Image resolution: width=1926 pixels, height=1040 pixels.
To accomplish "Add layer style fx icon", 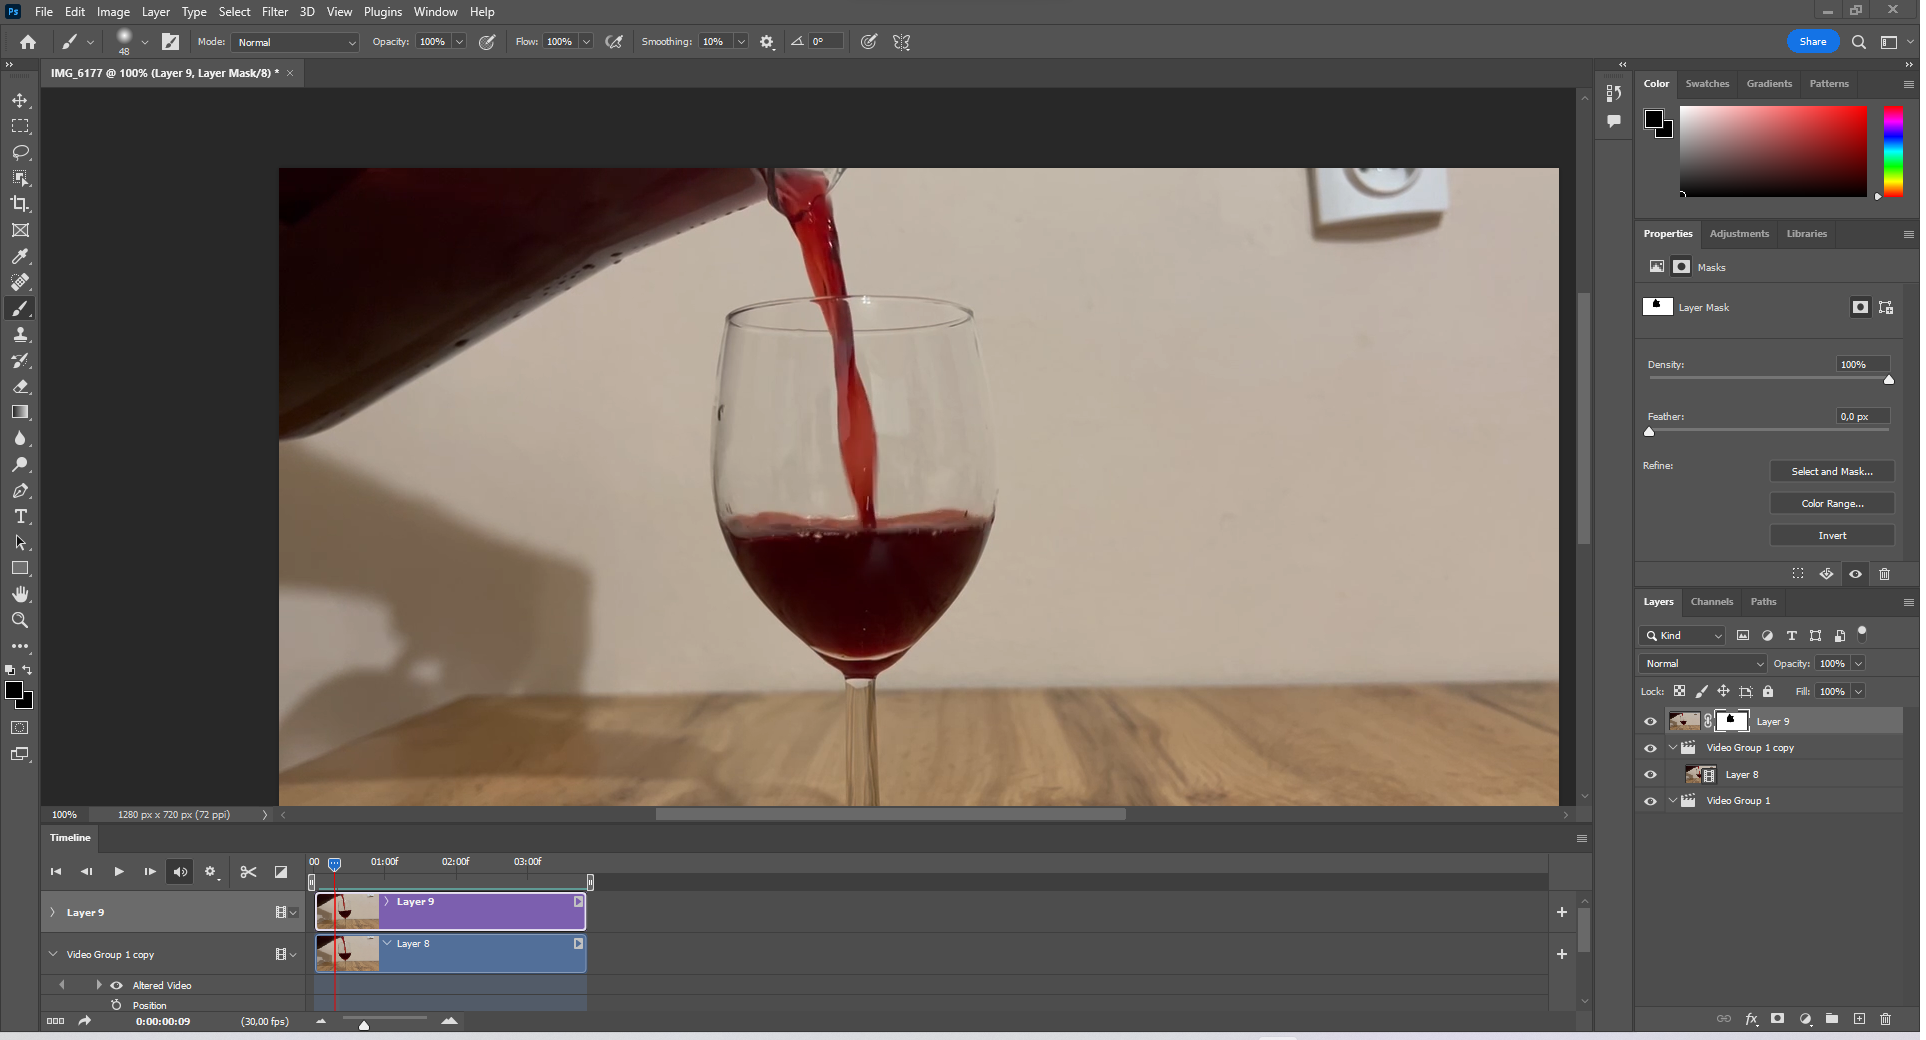I will [x=1752, y=1019].
